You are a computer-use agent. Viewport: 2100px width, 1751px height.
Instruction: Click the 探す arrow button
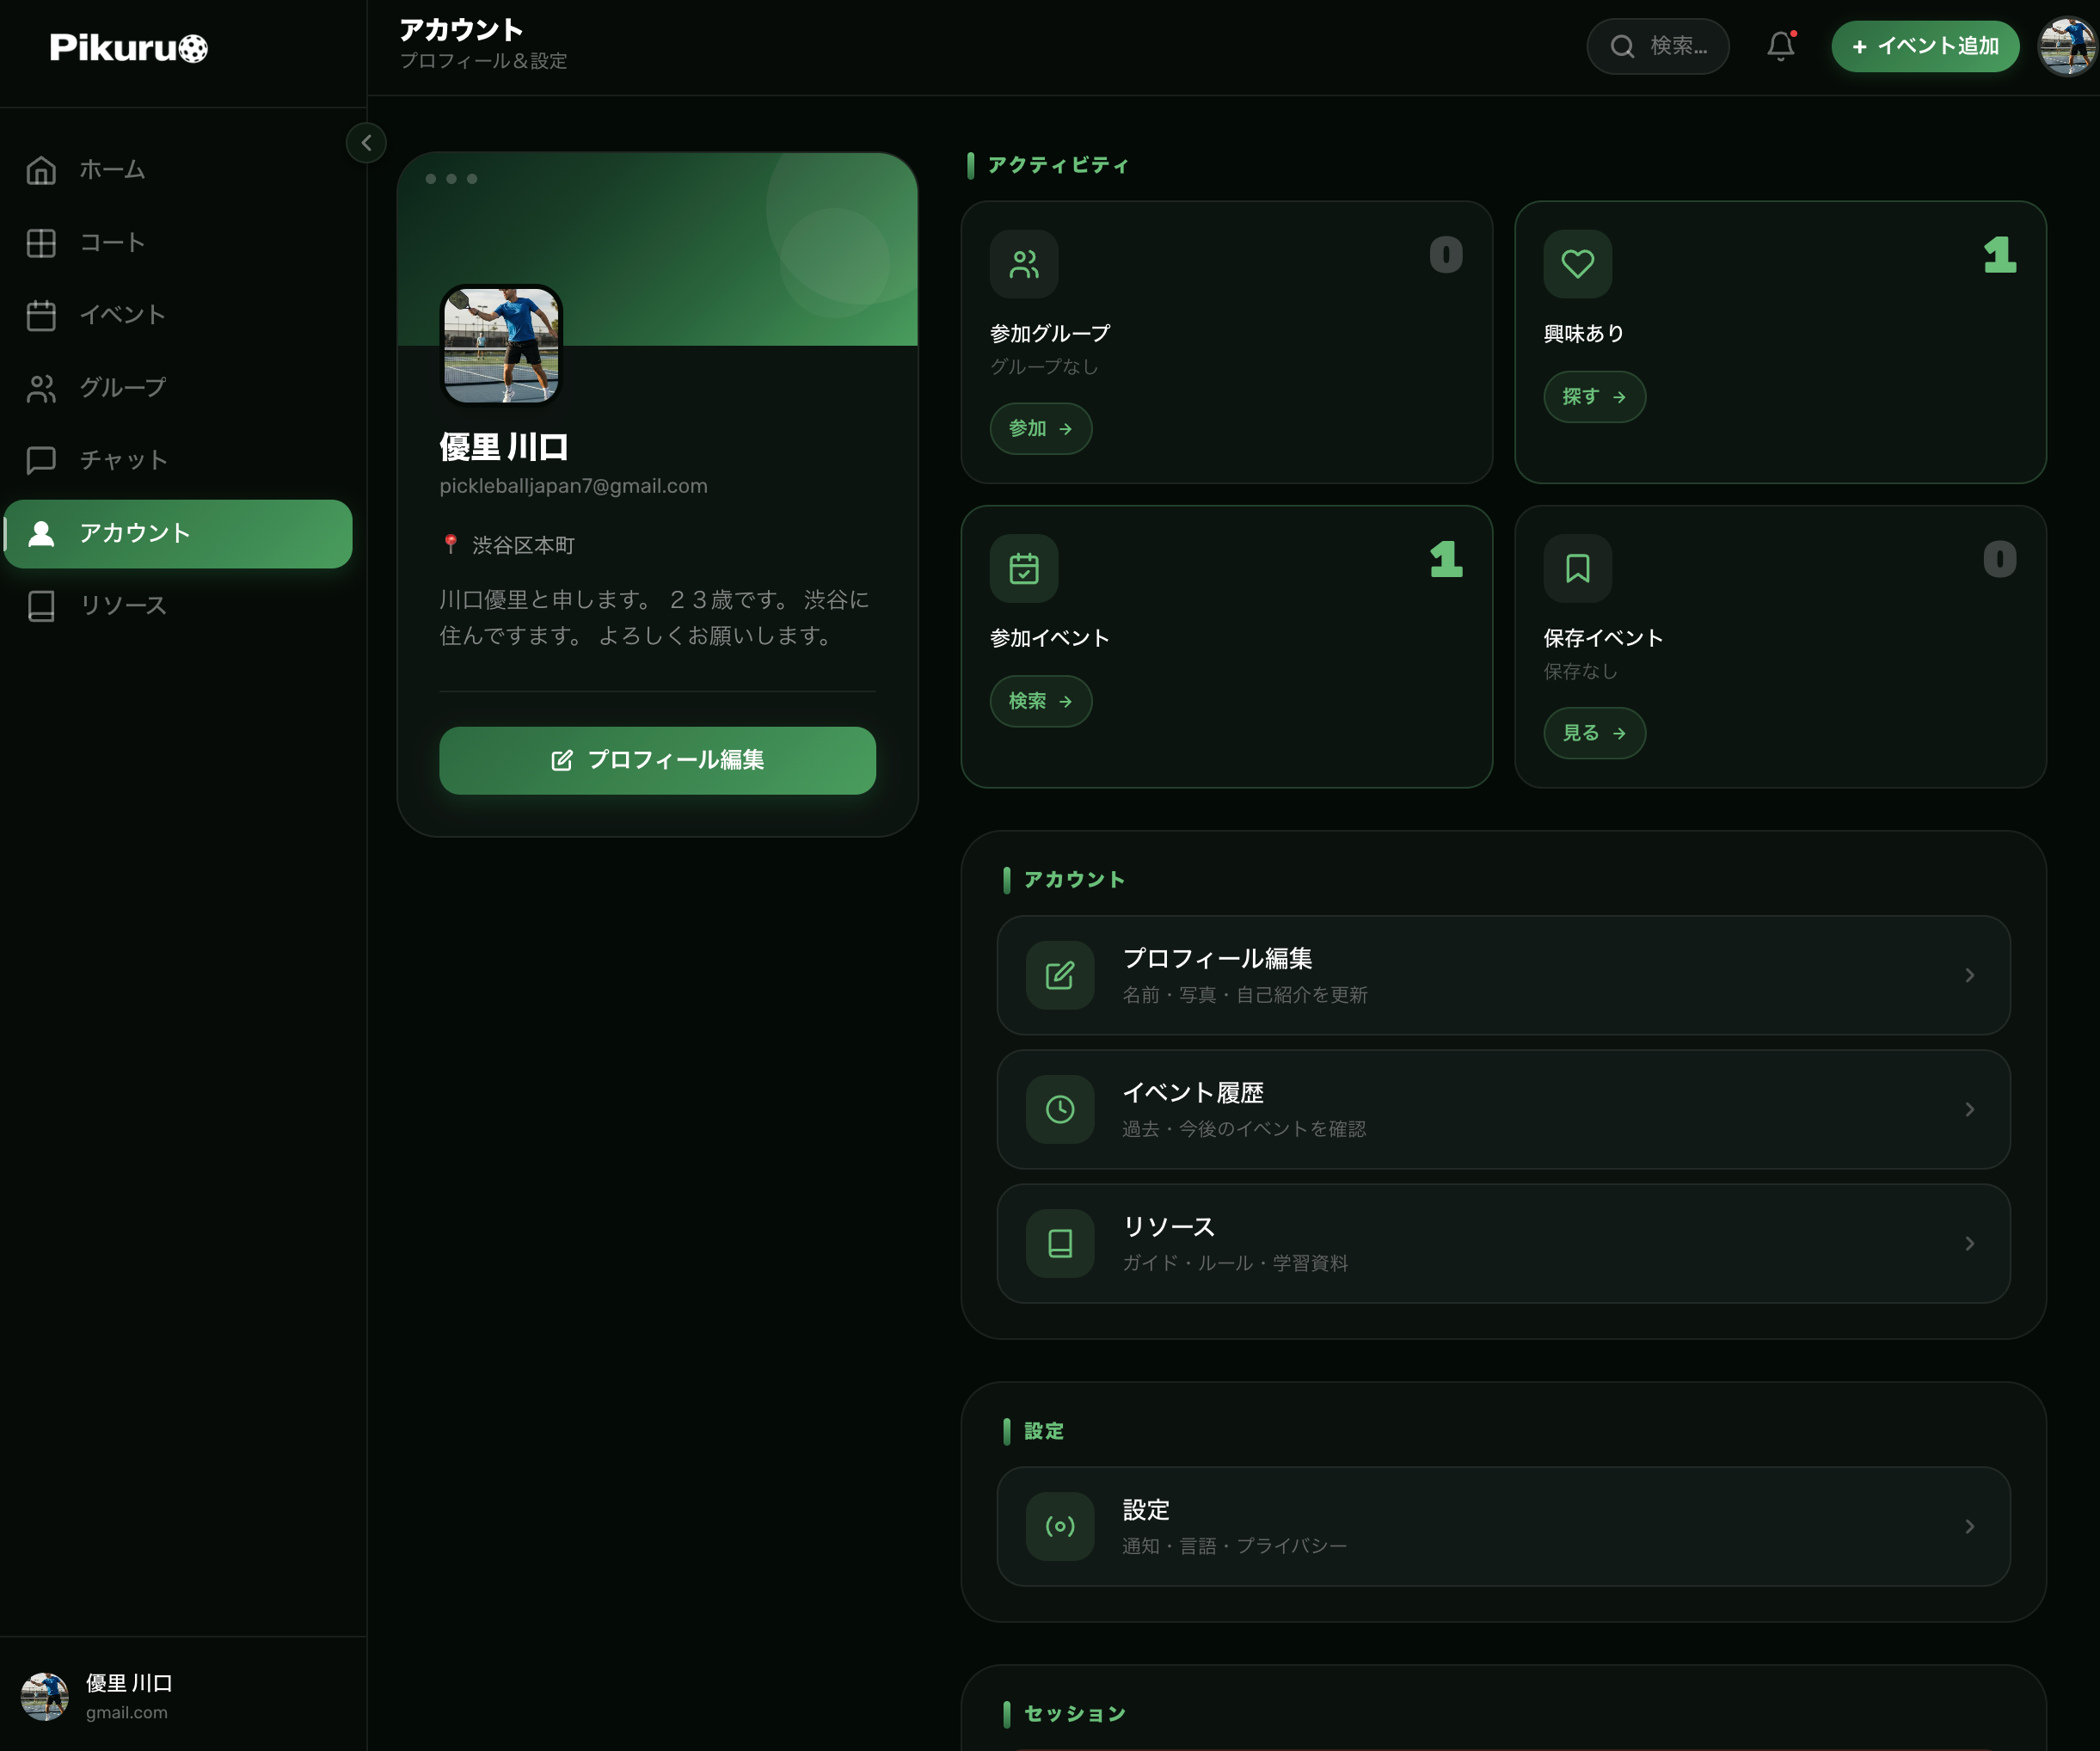tap(1594, 397)
